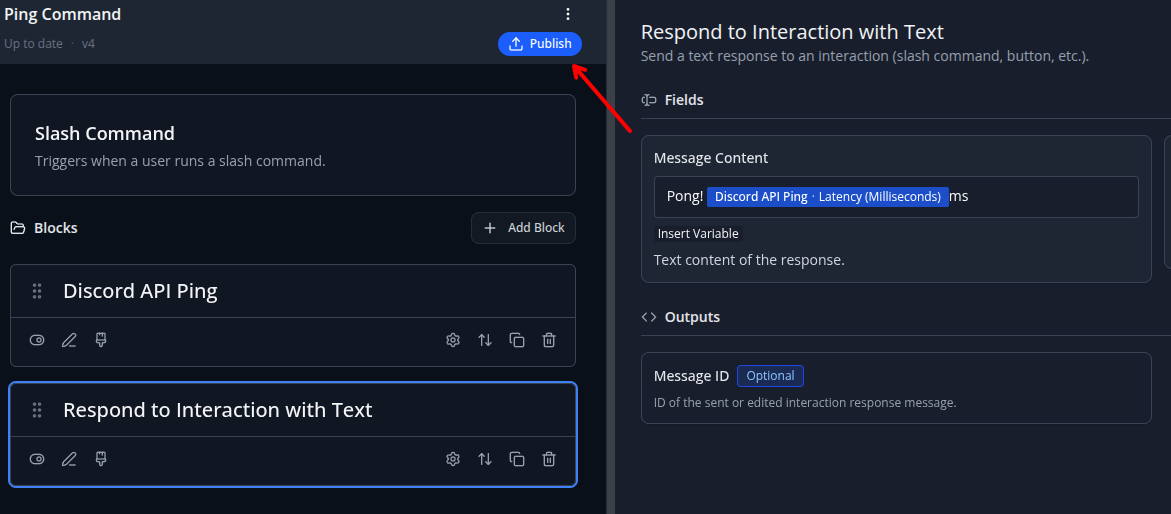Click the Blocks folder icon
Image resolution: width=1171 pixels, height=514 pixels.
coord(18,228)
